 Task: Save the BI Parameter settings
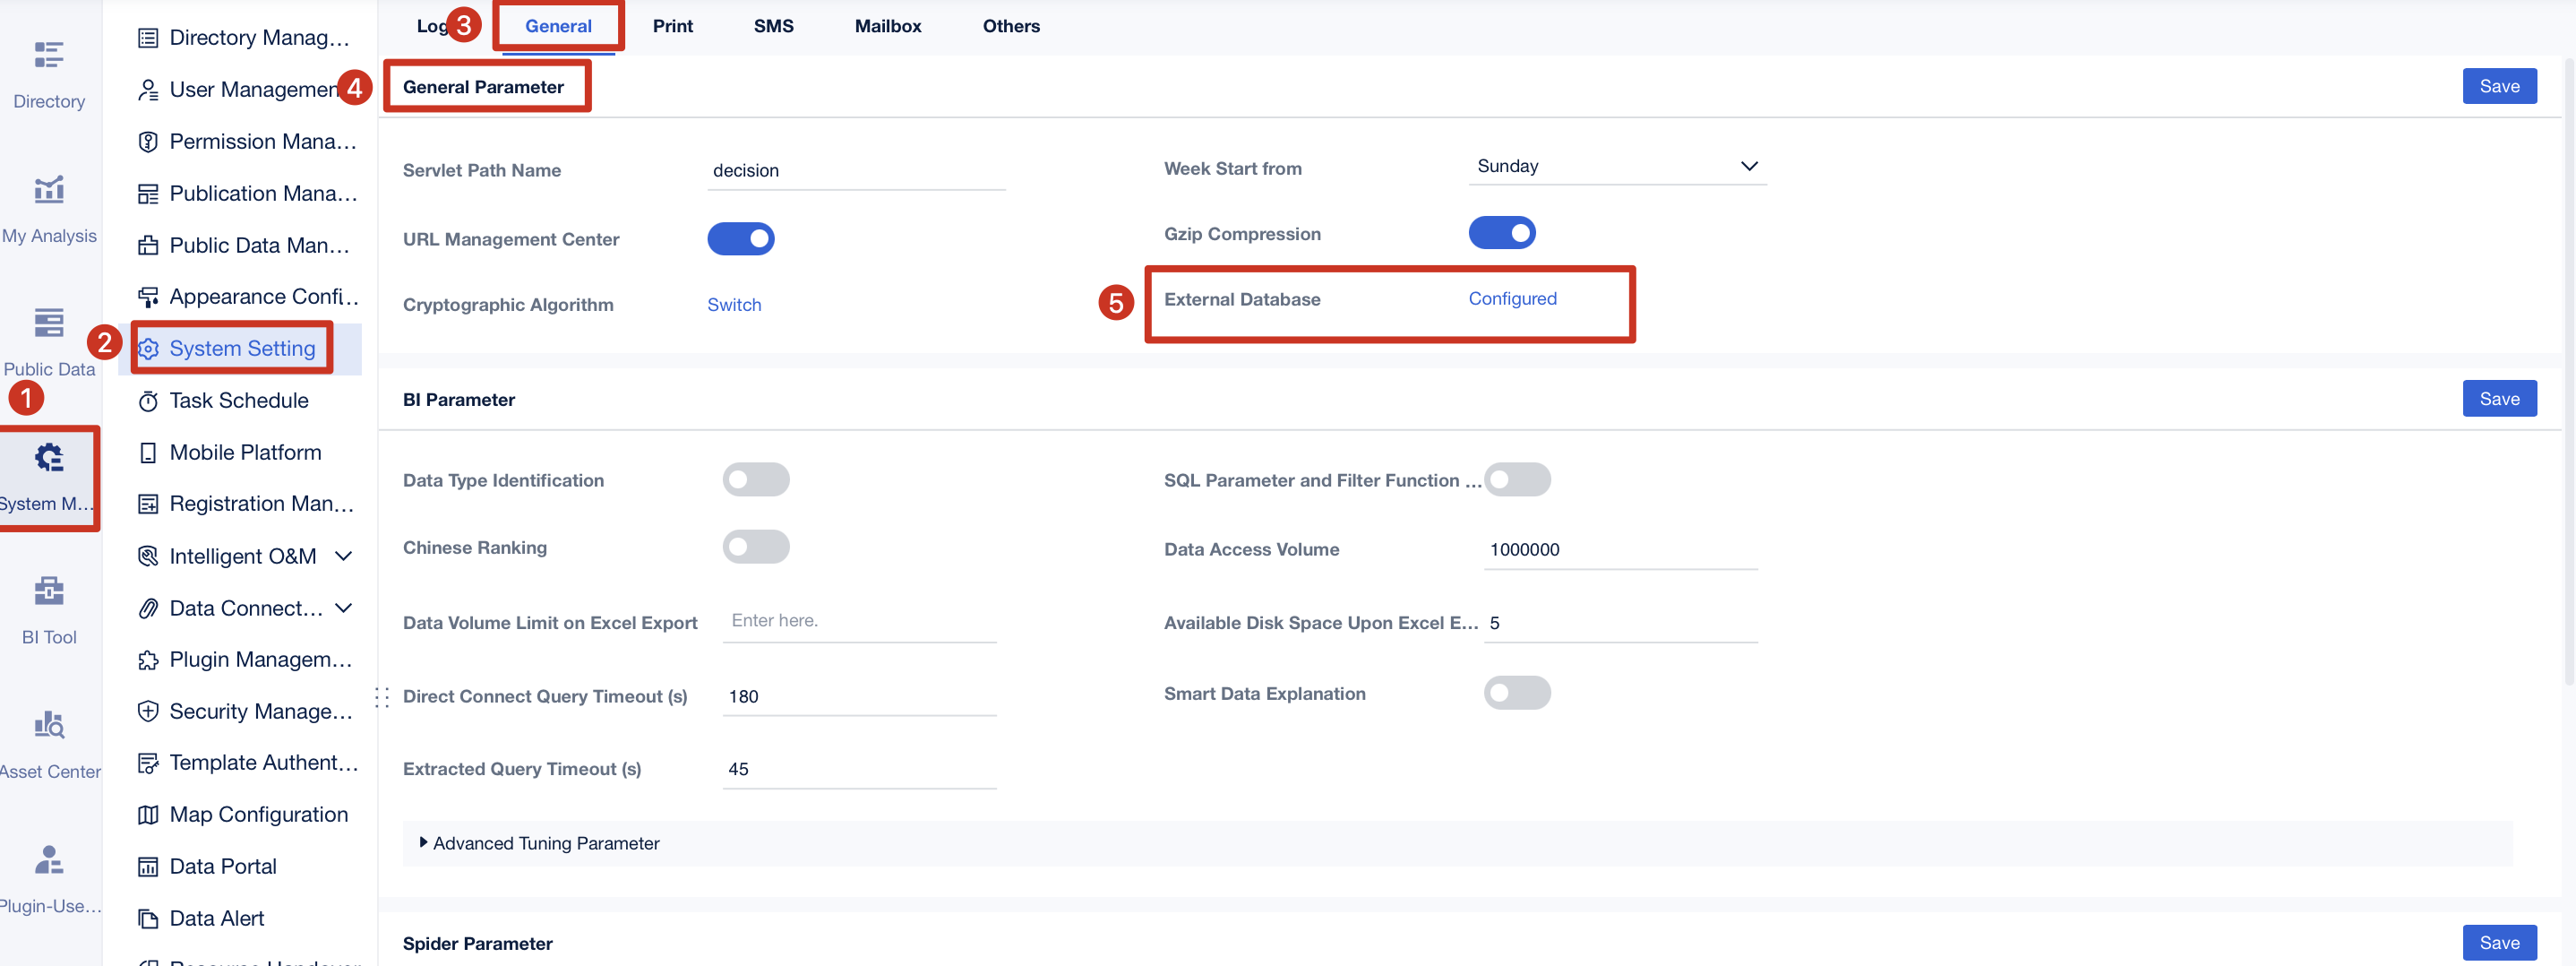(x=2499, y=397)
